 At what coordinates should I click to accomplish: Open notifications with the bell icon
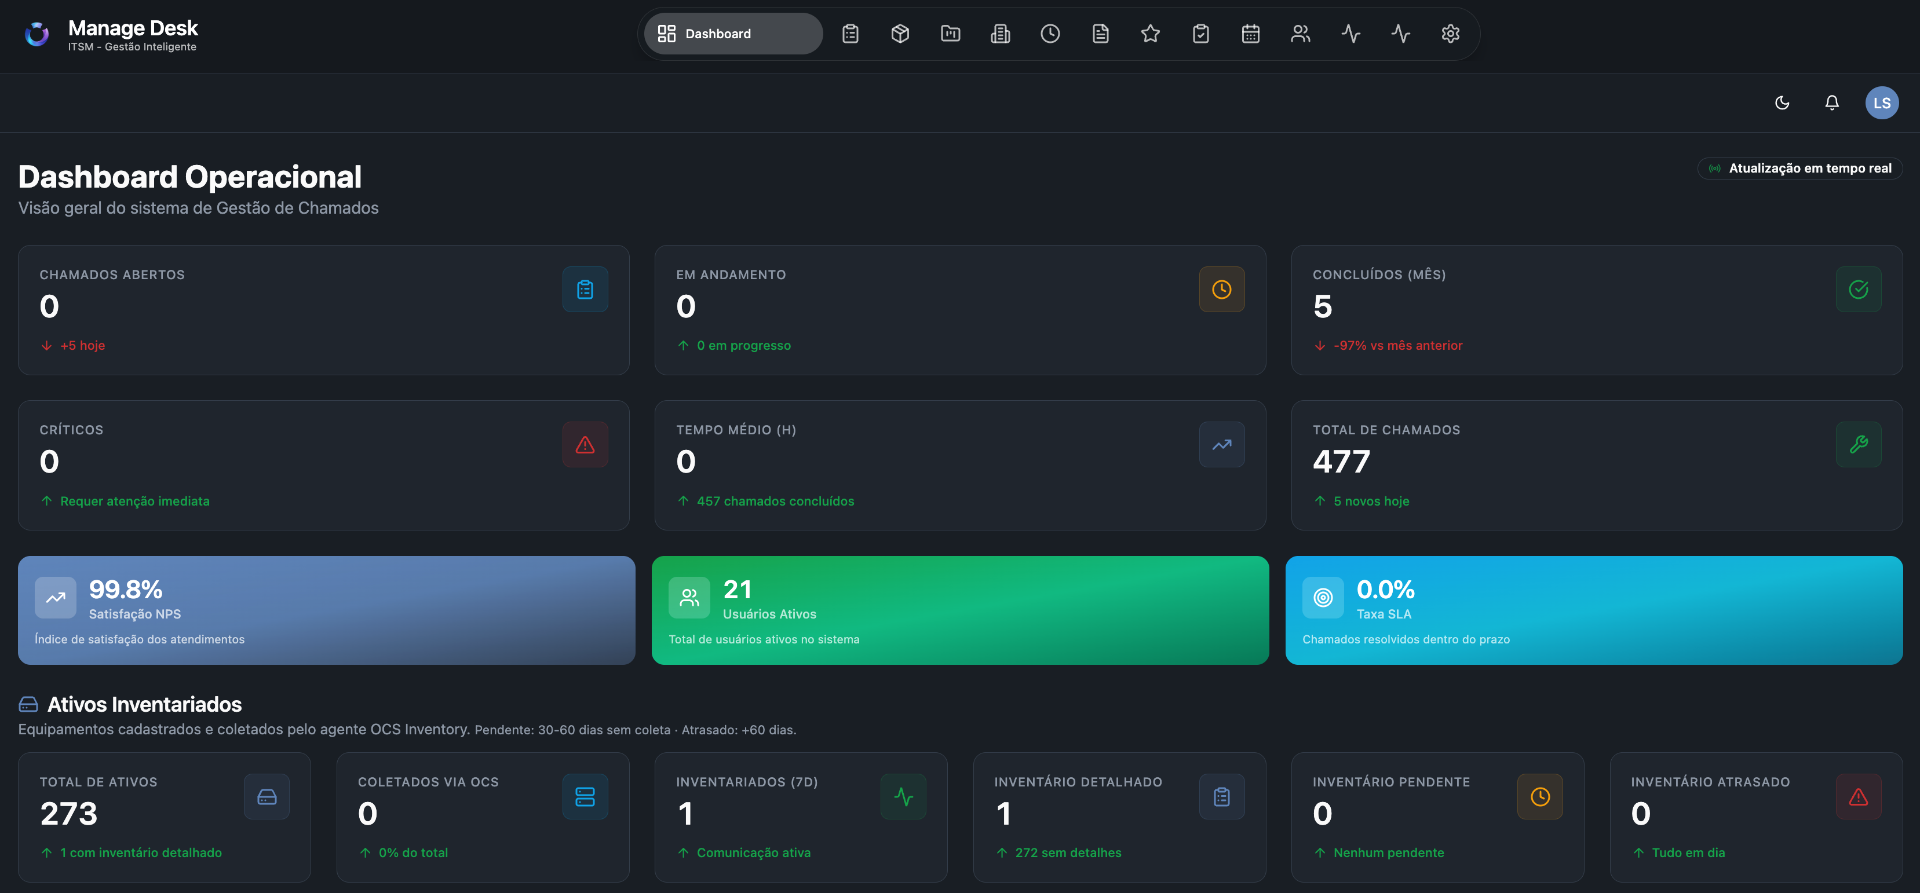coord(1832,103)
